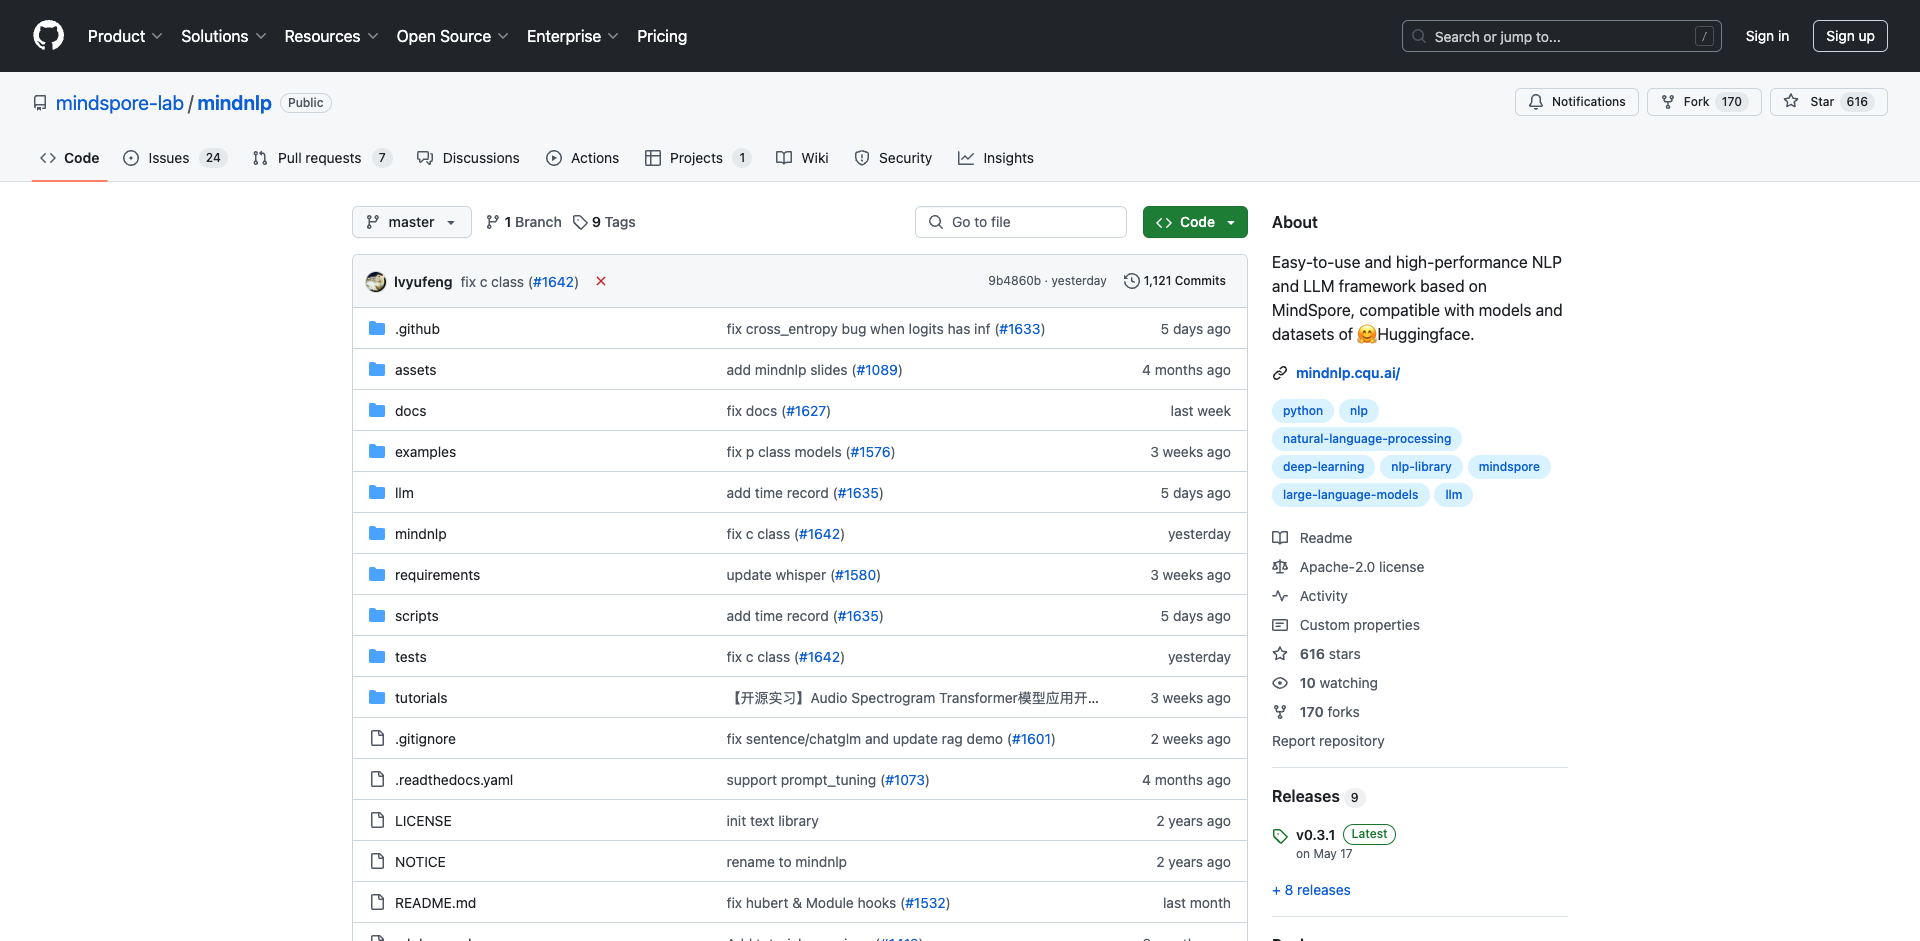Open the Wiki book icon tab
1920x941 pixels.
point(784,158)
